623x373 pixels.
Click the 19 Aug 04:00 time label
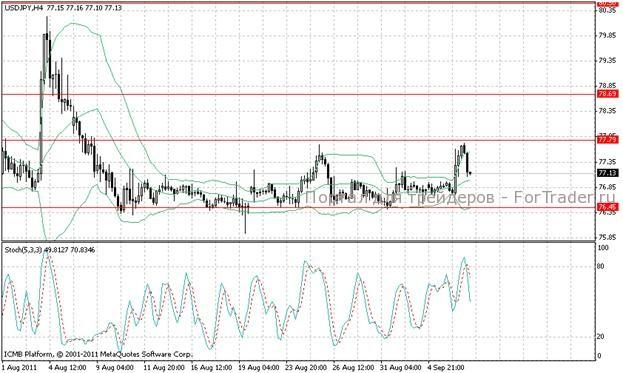tap(259, 367)
